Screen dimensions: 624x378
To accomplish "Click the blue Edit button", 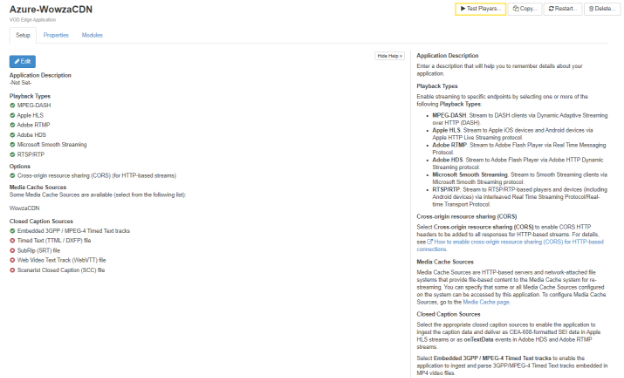I will pyautogui.click(x=23, y=61).
